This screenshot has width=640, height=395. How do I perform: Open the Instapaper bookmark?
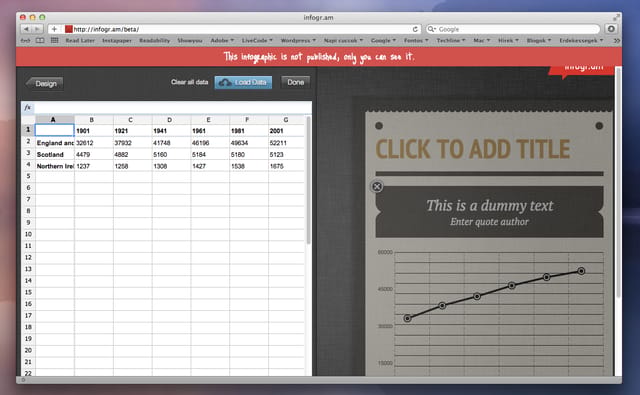pyautogui.click(x=117, y=40)
